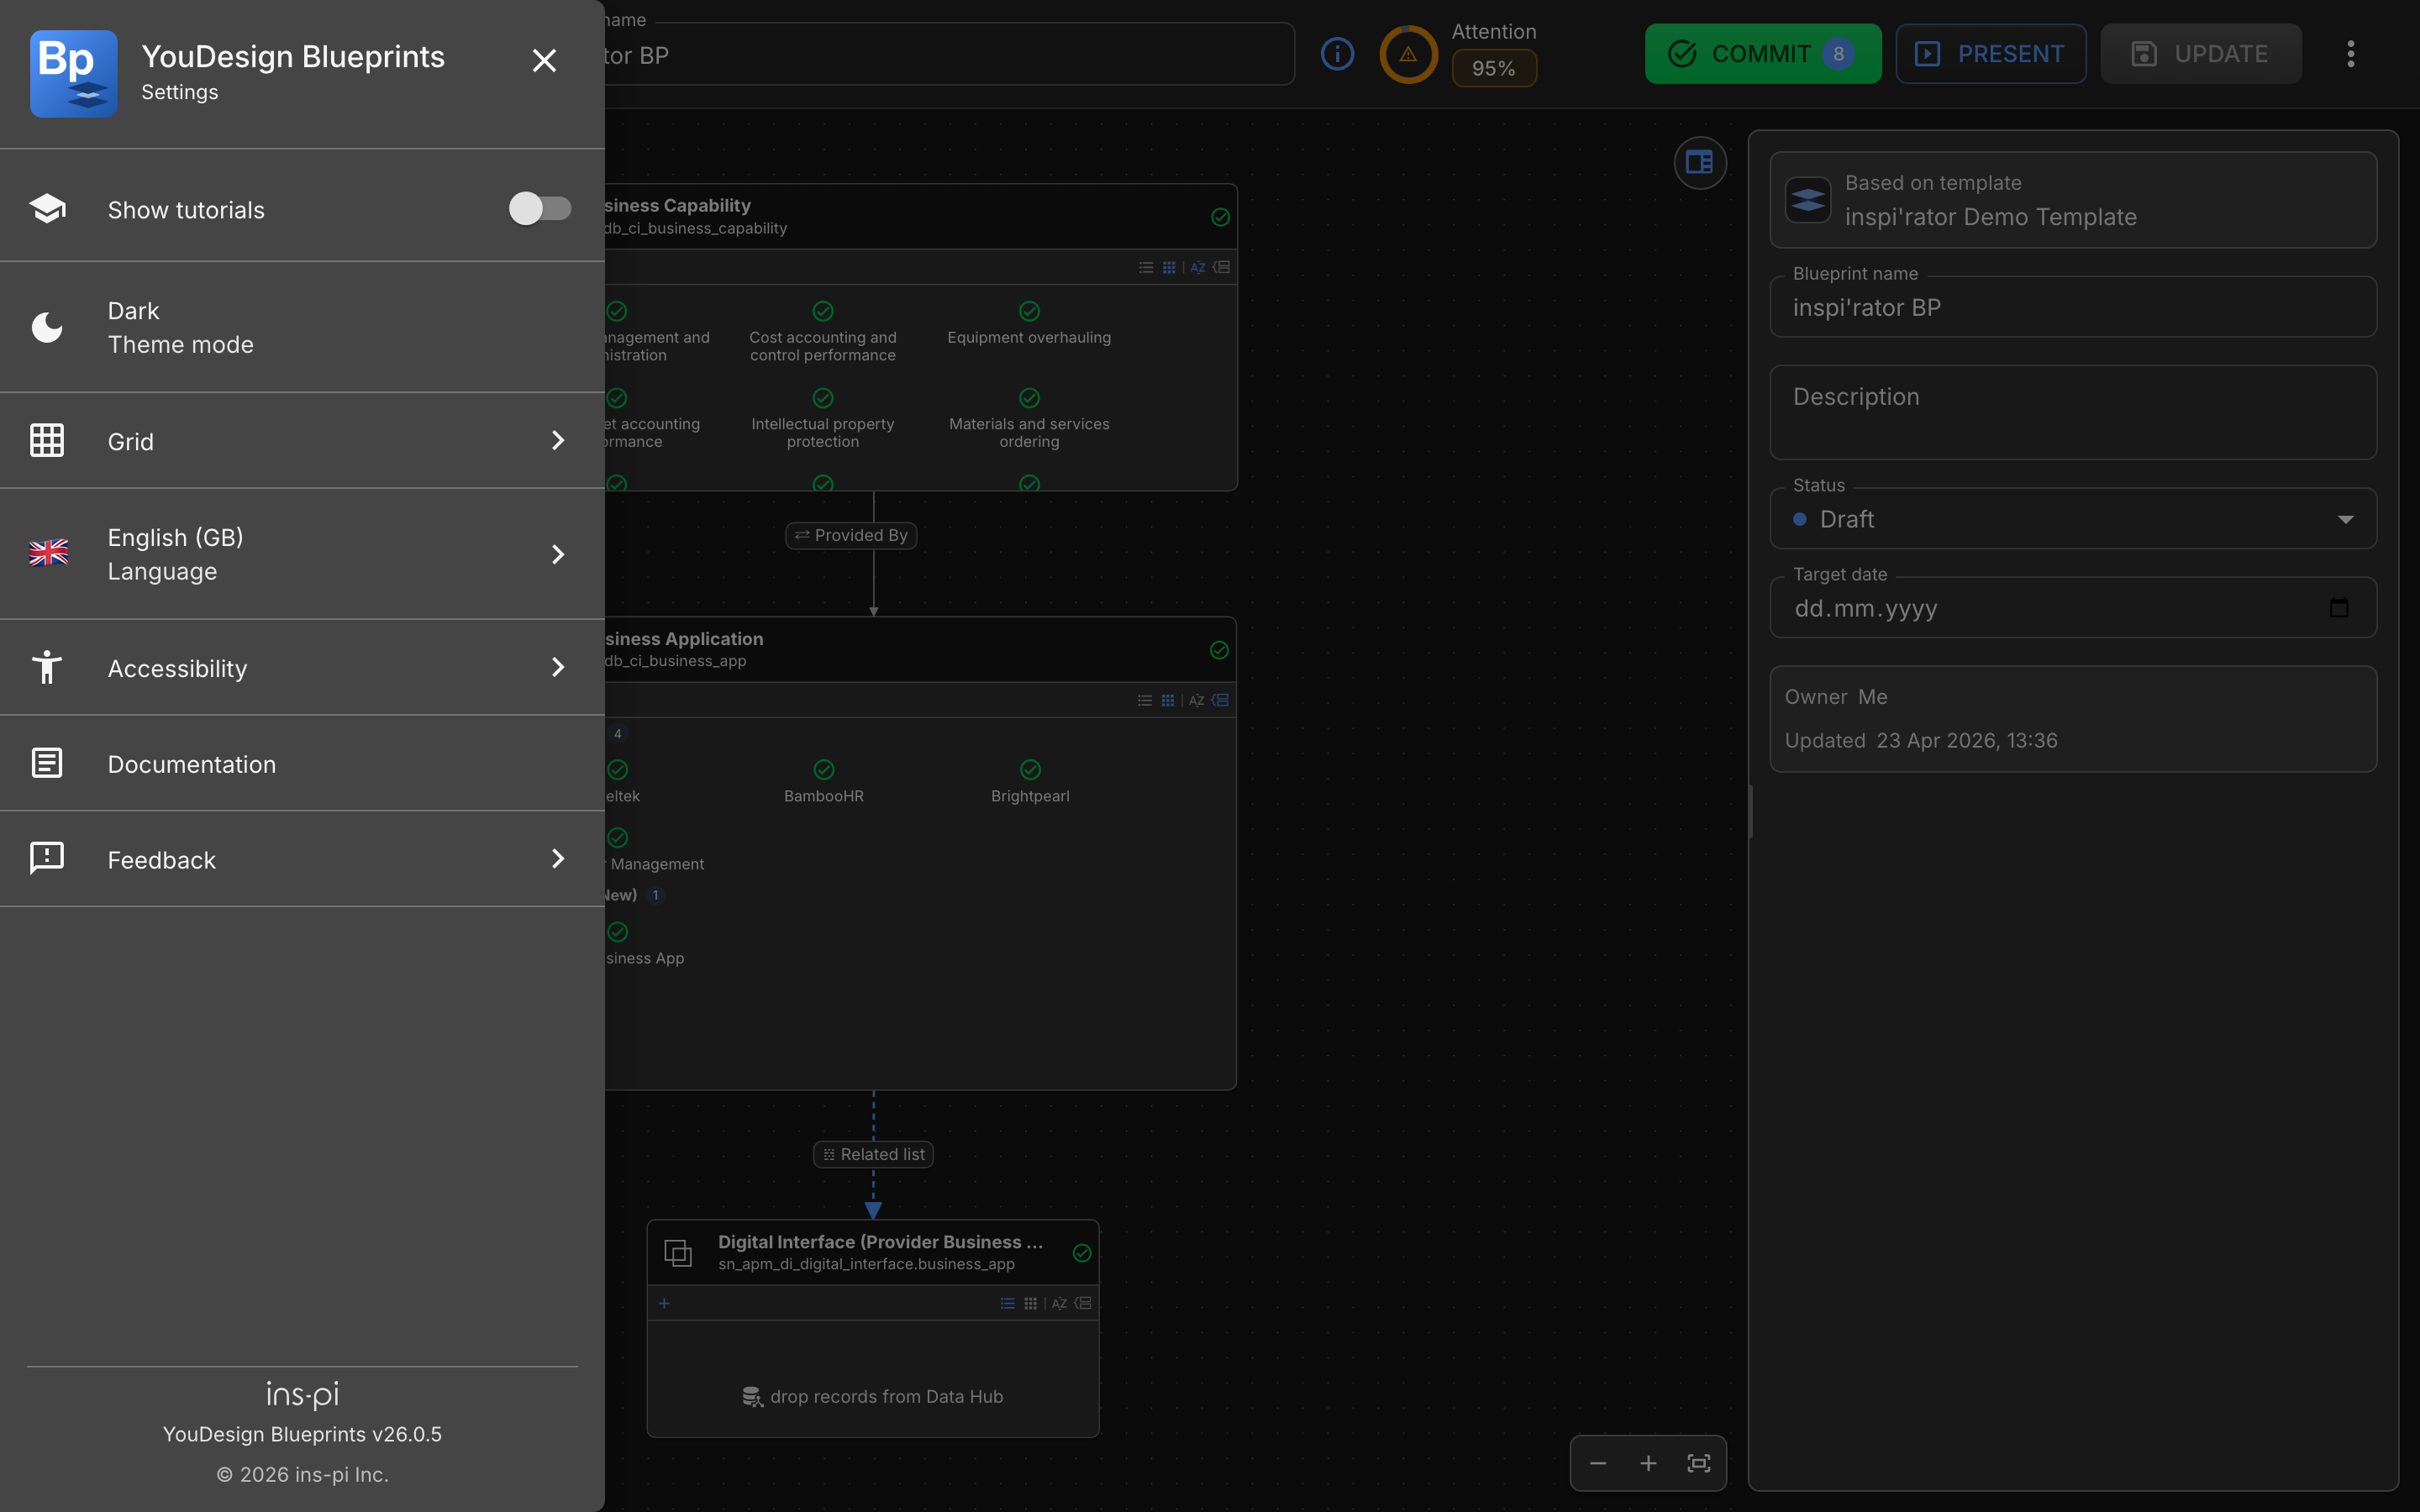2420x1512 pixels.
Task: Select Equipment overhauling capability
Action: coord(1029,324)
